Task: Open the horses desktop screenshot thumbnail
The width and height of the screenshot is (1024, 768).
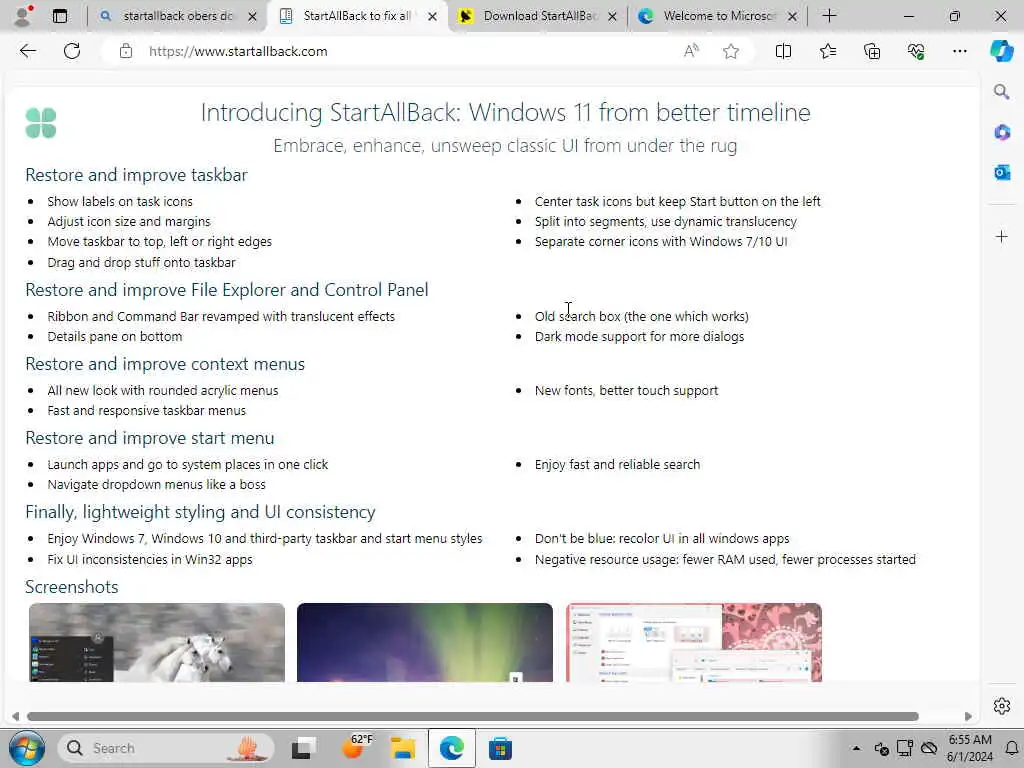Action: pos(157,642)
